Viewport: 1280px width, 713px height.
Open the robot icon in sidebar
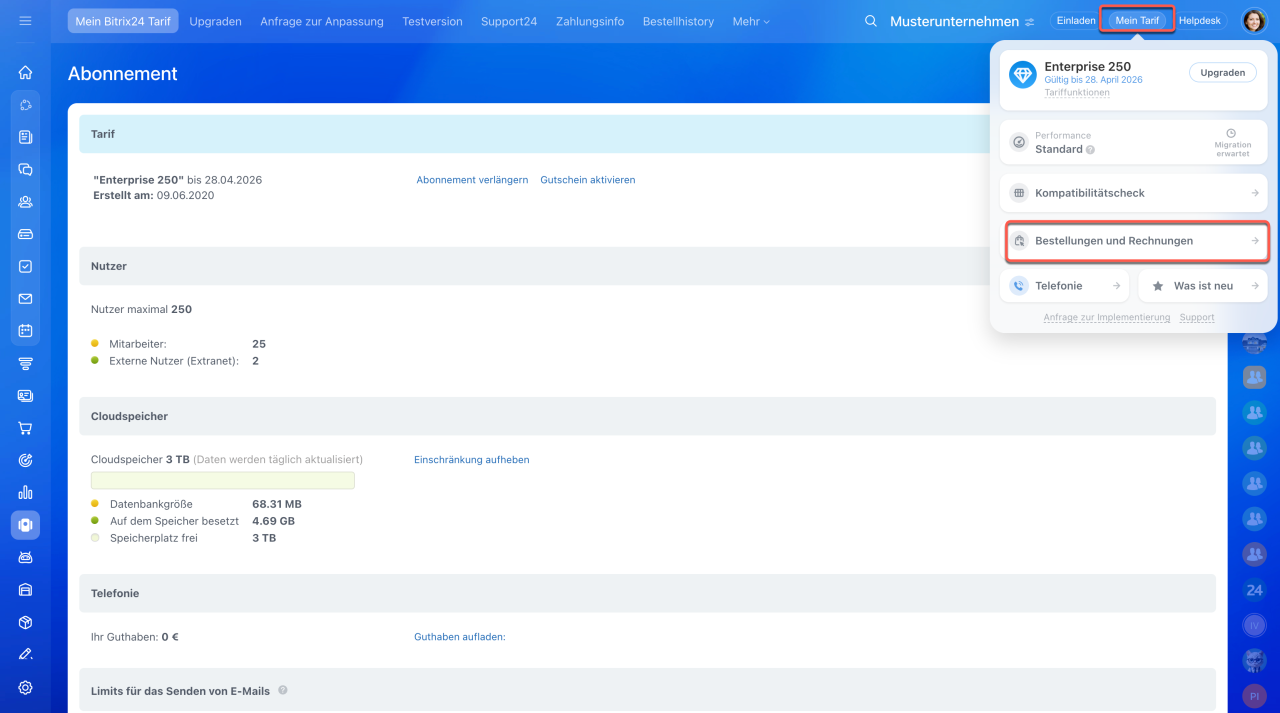tap(25, 557)
